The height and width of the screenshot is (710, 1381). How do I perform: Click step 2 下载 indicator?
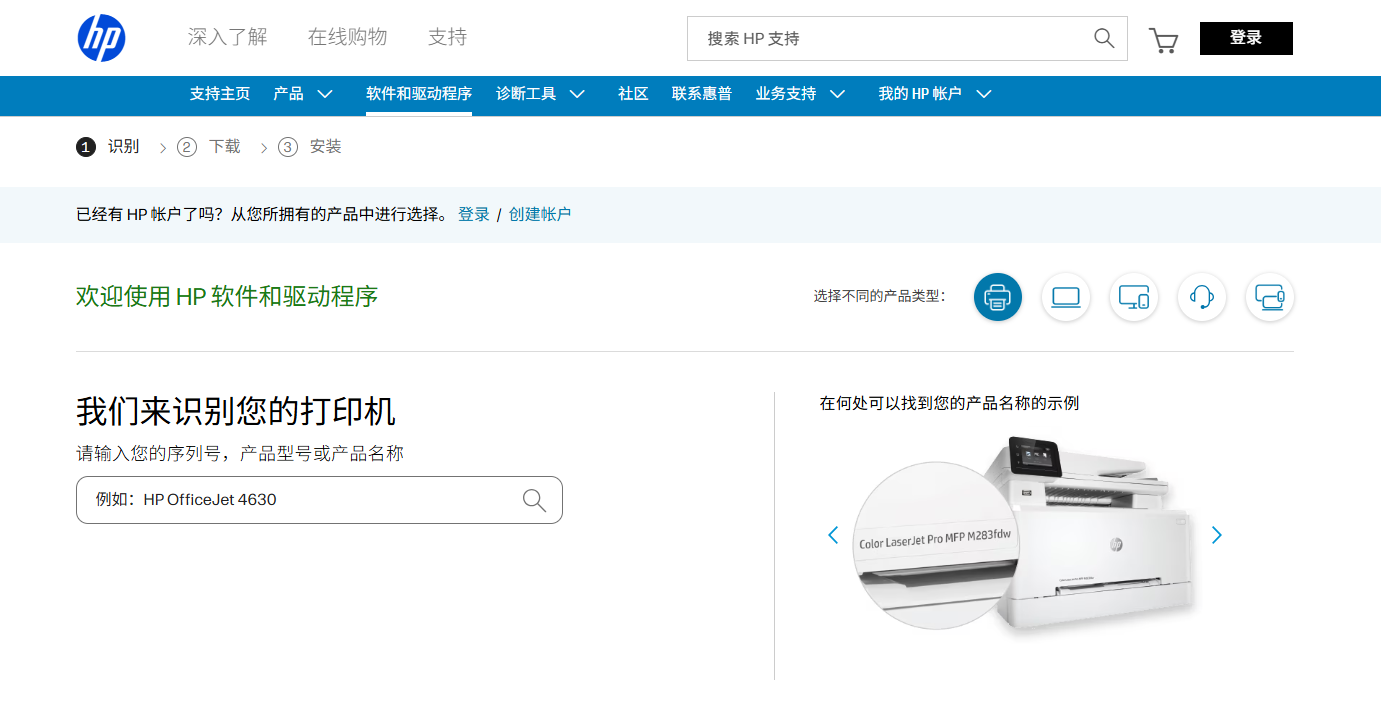pos(209,147)
